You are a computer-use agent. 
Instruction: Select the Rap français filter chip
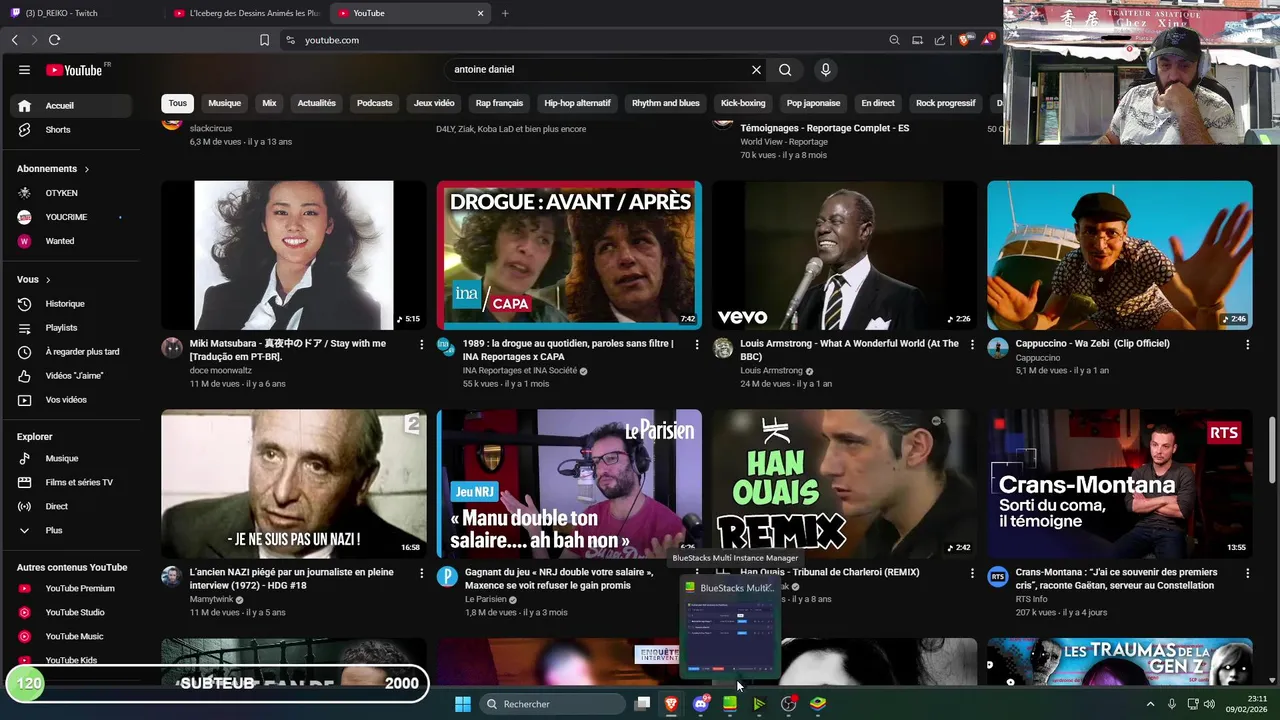click(x=499, y=103)
